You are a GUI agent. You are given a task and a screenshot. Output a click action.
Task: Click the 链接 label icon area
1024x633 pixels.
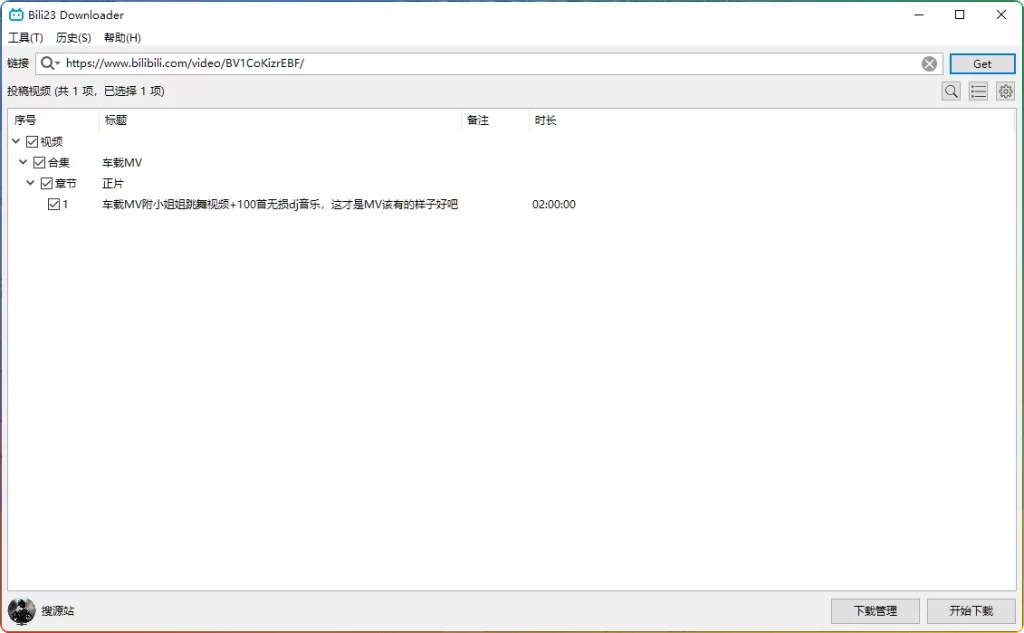pos(16,63)
